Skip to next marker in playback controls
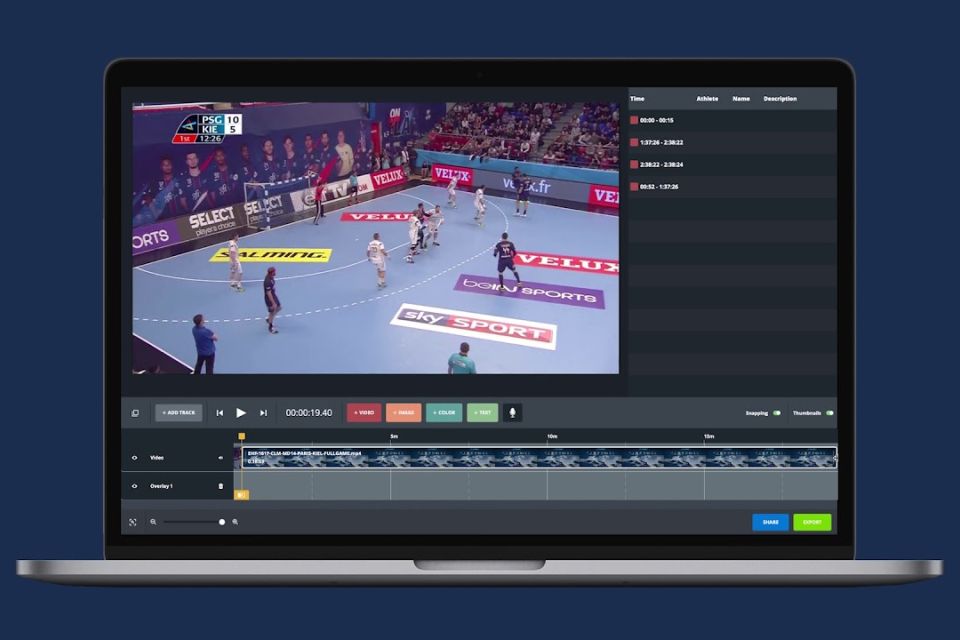 coord(263,413)
